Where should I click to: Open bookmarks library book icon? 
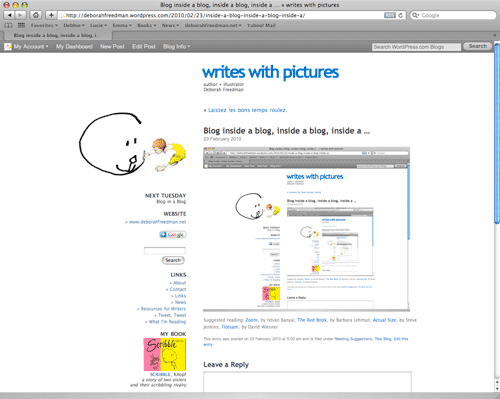point(8,25)
